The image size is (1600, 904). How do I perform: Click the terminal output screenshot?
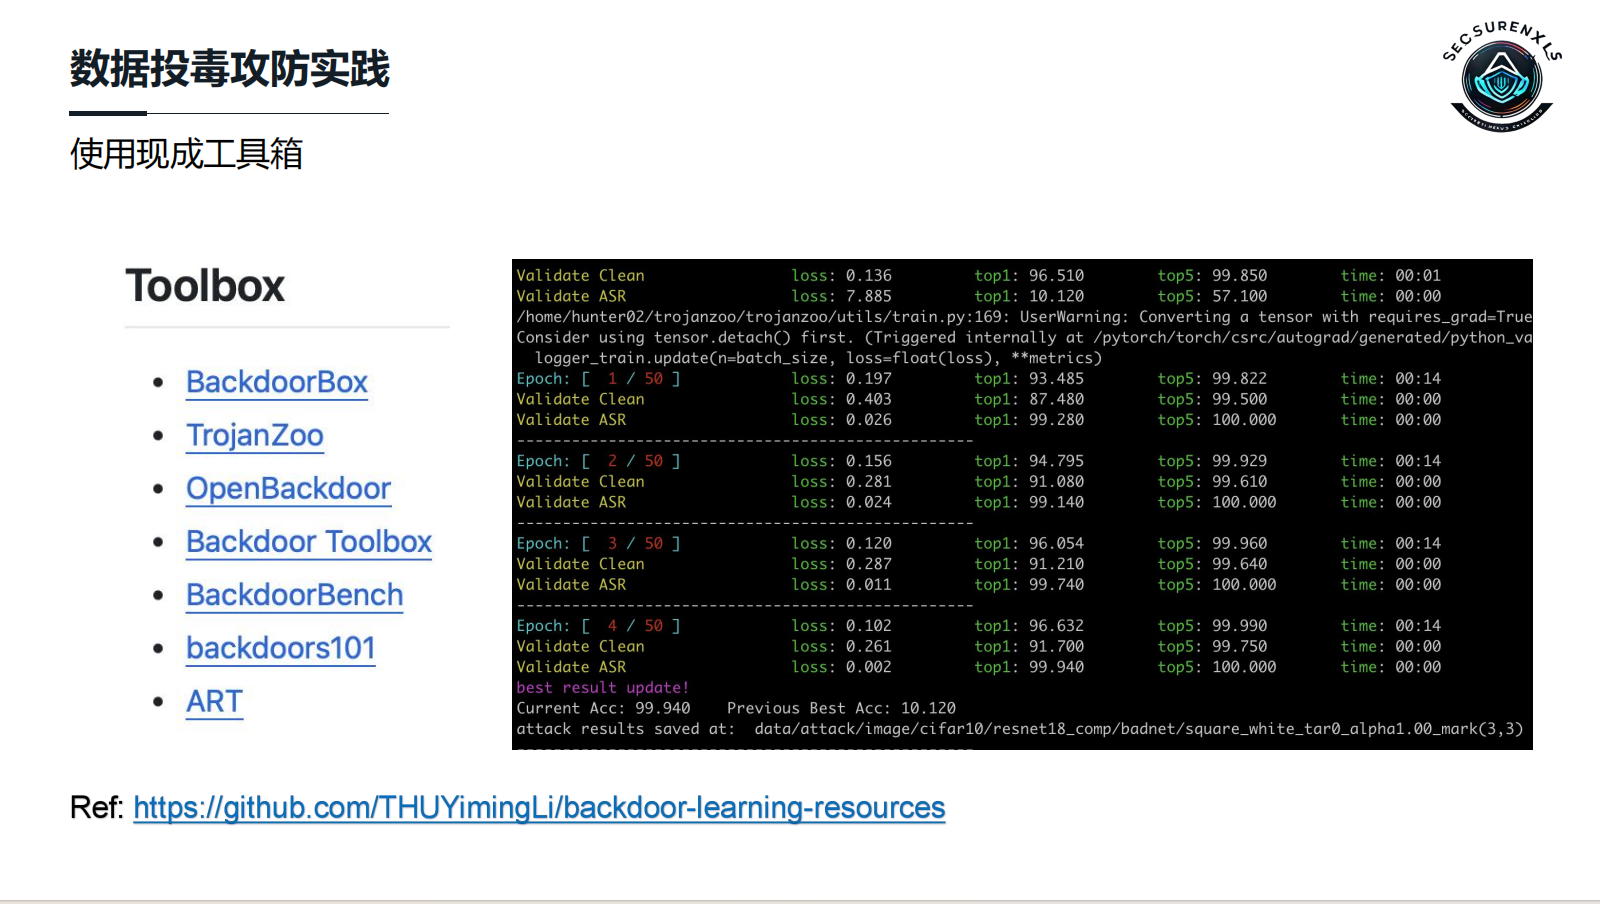coord(1022,504)
